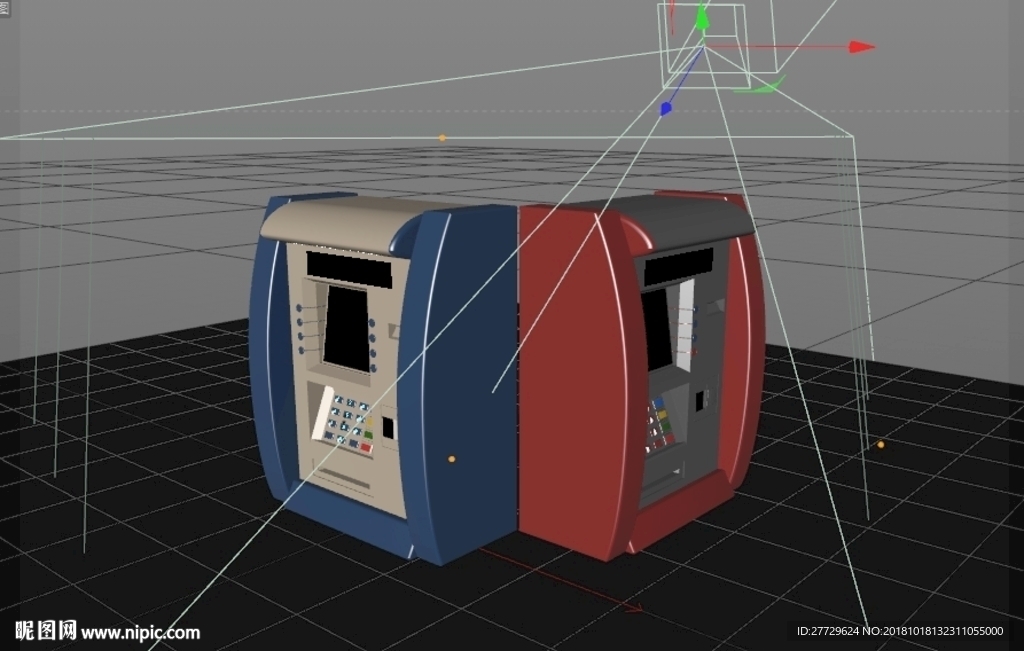Select the blue Z-axis gizmo handle
Image resolution: width=1024 pixels, height=651 pixels.
[x=665, y=108]
